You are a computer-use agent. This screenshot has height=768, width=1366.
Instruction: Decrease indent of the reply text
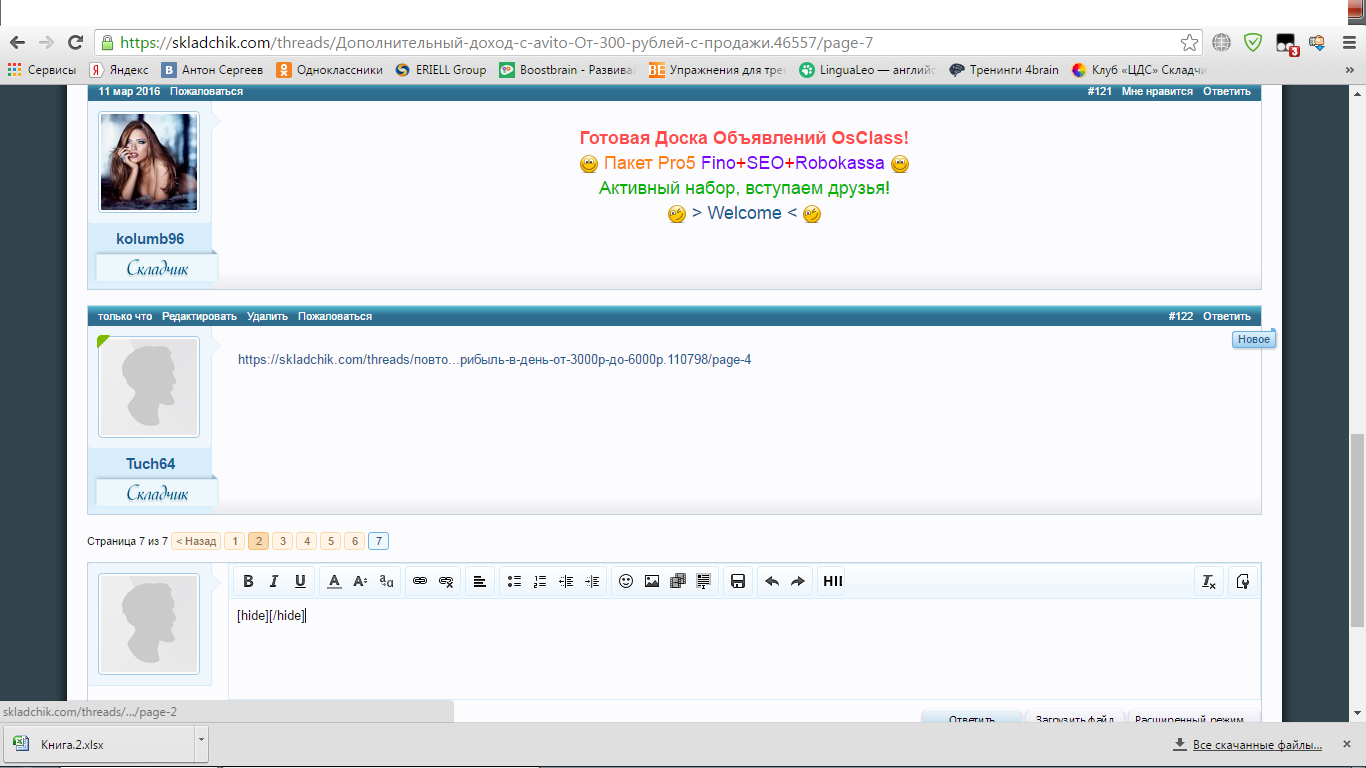pyautogui.click(x=566, y=581)
